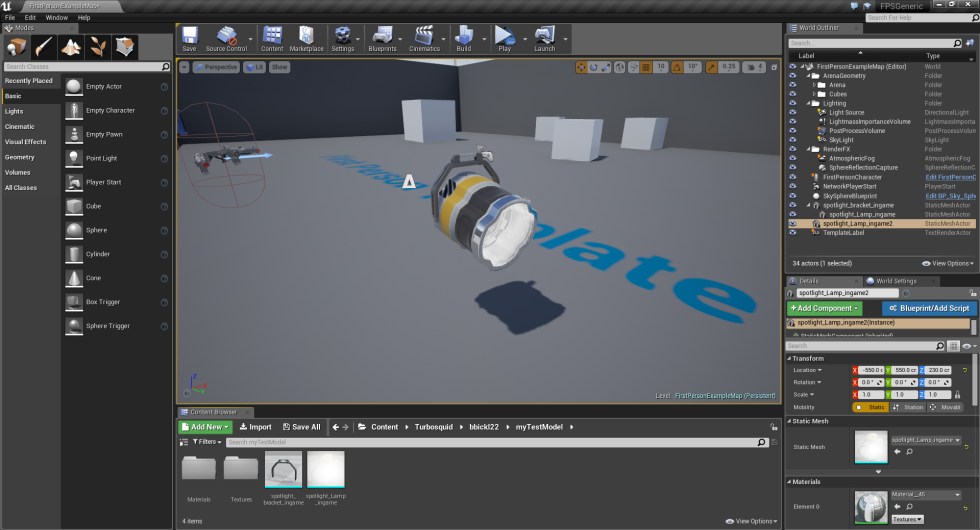Viewport: 980px width, 530px height.
Task: Select the Landscape mode icon
Action: coord(71,46)
